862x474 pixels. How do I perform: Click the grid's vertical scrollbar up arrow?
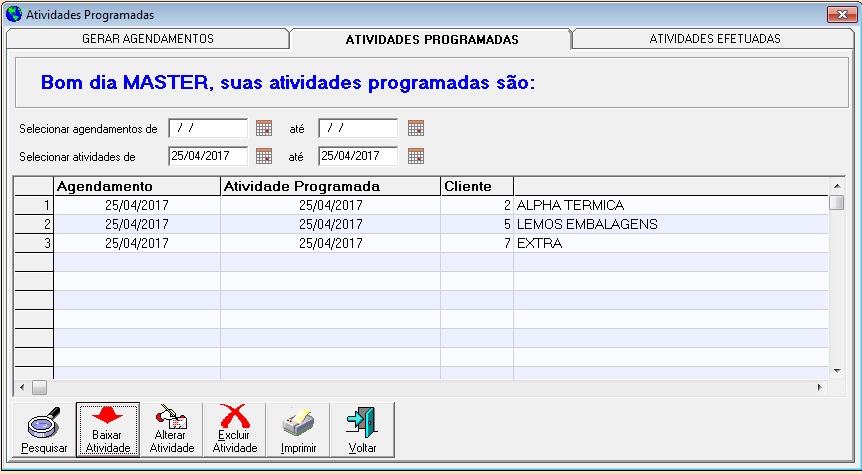(x=837, y=186)
